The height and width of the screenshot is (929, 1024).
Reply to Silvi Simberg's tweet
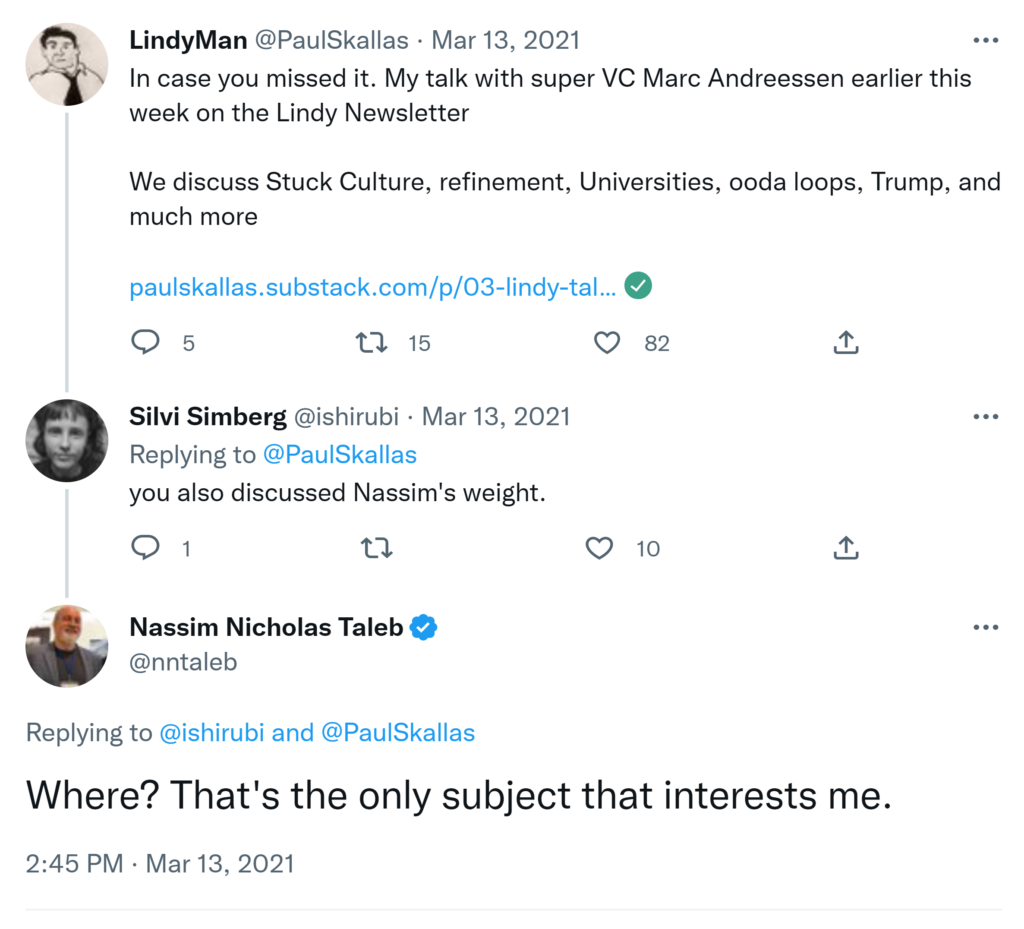146,548
